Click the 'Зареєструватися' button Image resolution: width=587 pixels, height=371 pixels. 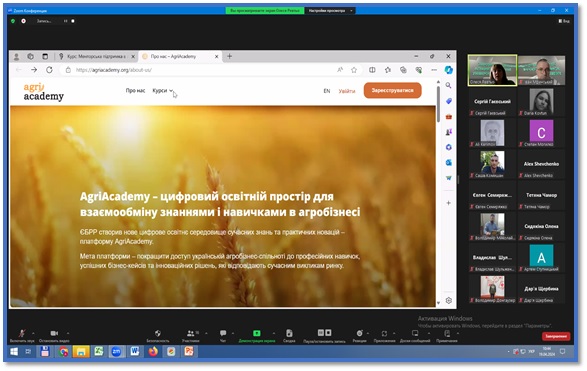tap(392, 91)
